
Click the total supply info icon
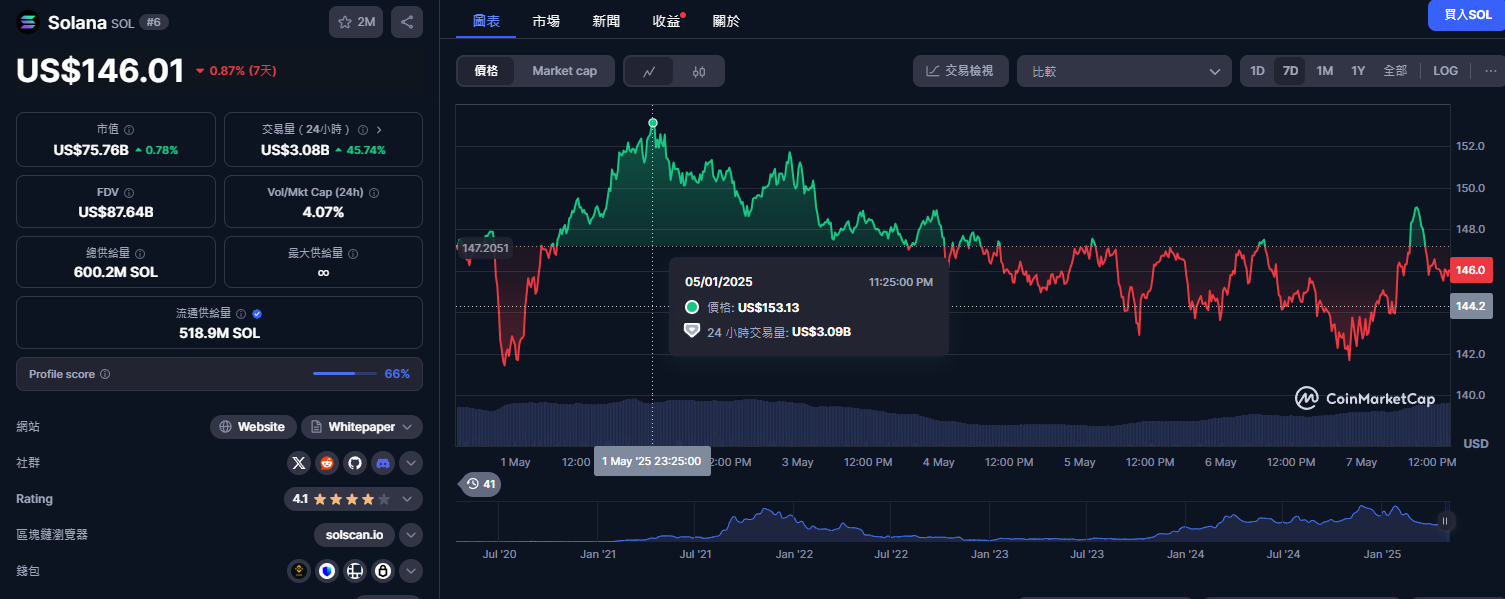[139, 254]
